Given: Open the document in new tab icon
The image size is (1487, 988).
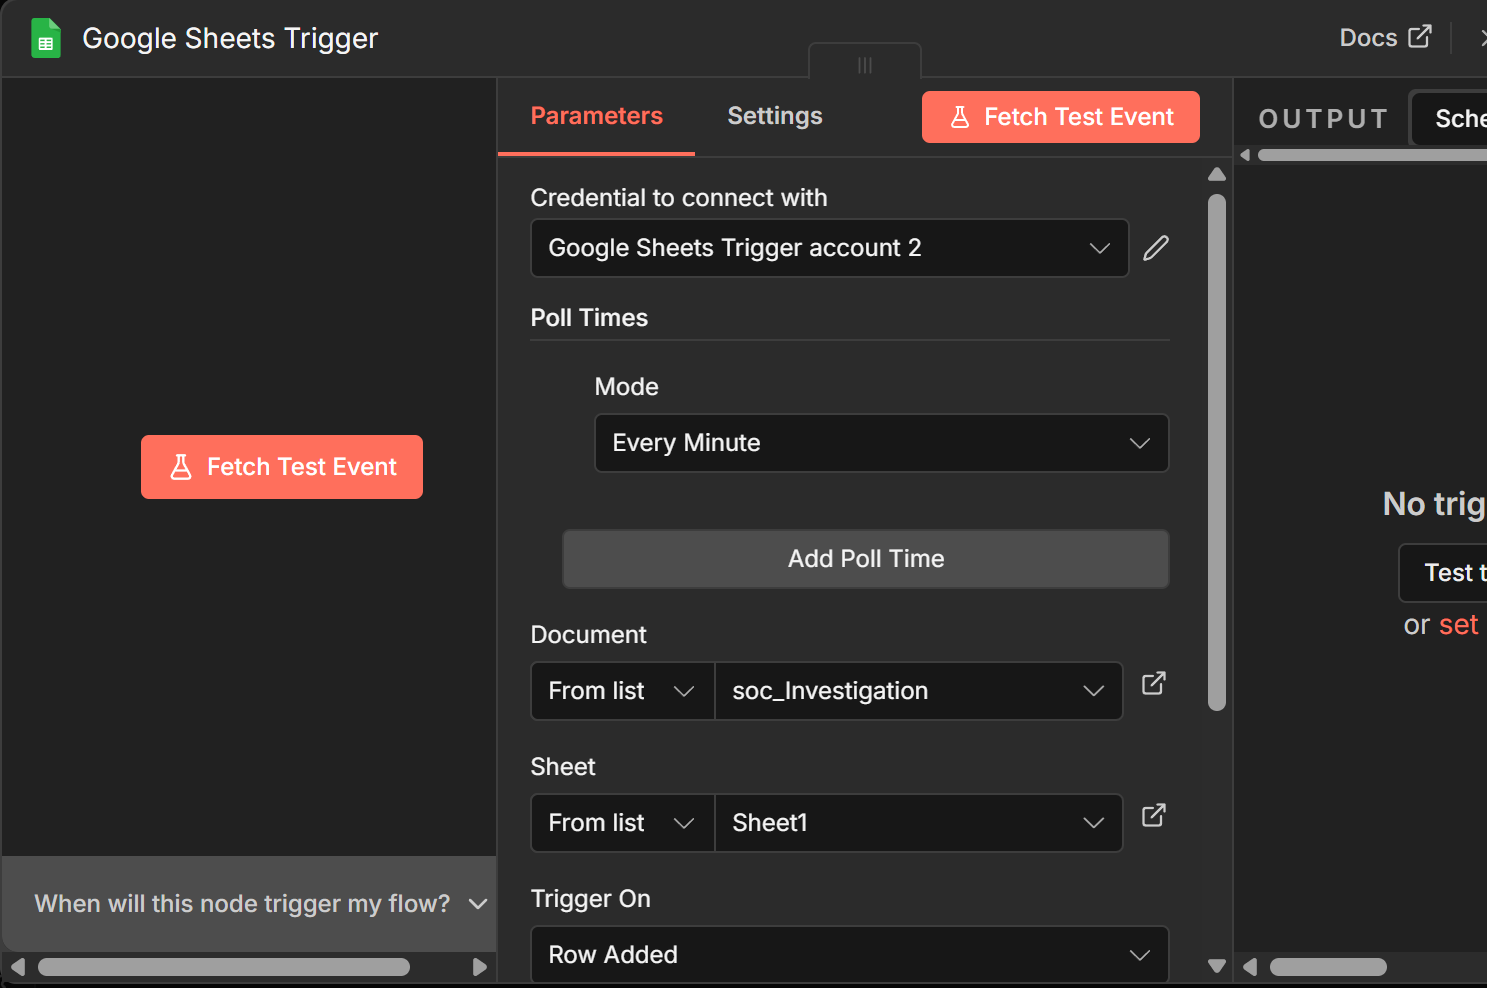Looking at the screenshot, I should [x=1154, y=684].
